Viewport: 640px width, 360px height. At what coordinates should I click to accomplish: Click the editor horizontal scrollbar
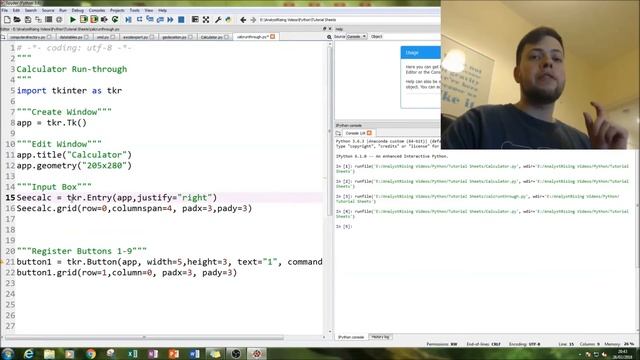[x=145, y=338]
